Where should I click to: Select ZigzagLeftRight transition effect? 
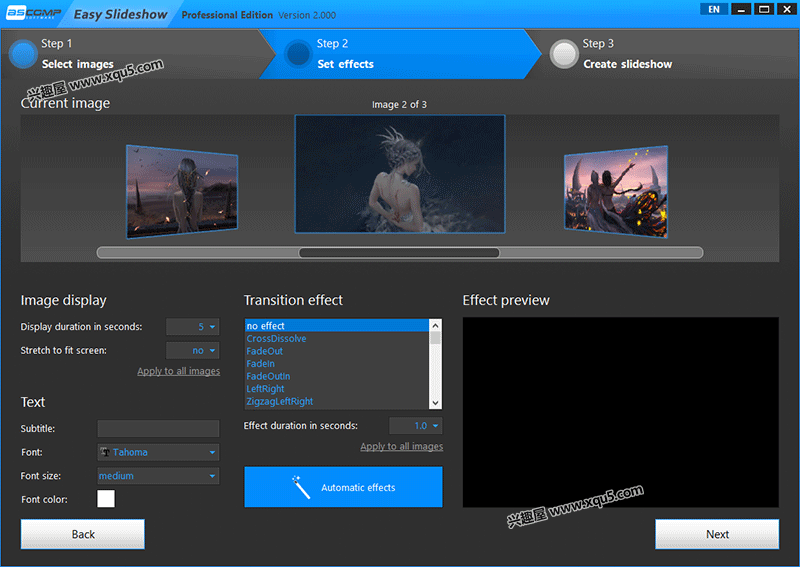tap(337, 401)
